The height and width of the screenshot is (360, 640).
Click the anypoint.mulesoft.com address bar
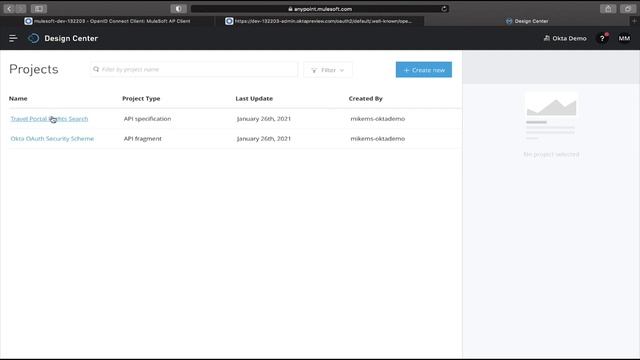[320, 9]
